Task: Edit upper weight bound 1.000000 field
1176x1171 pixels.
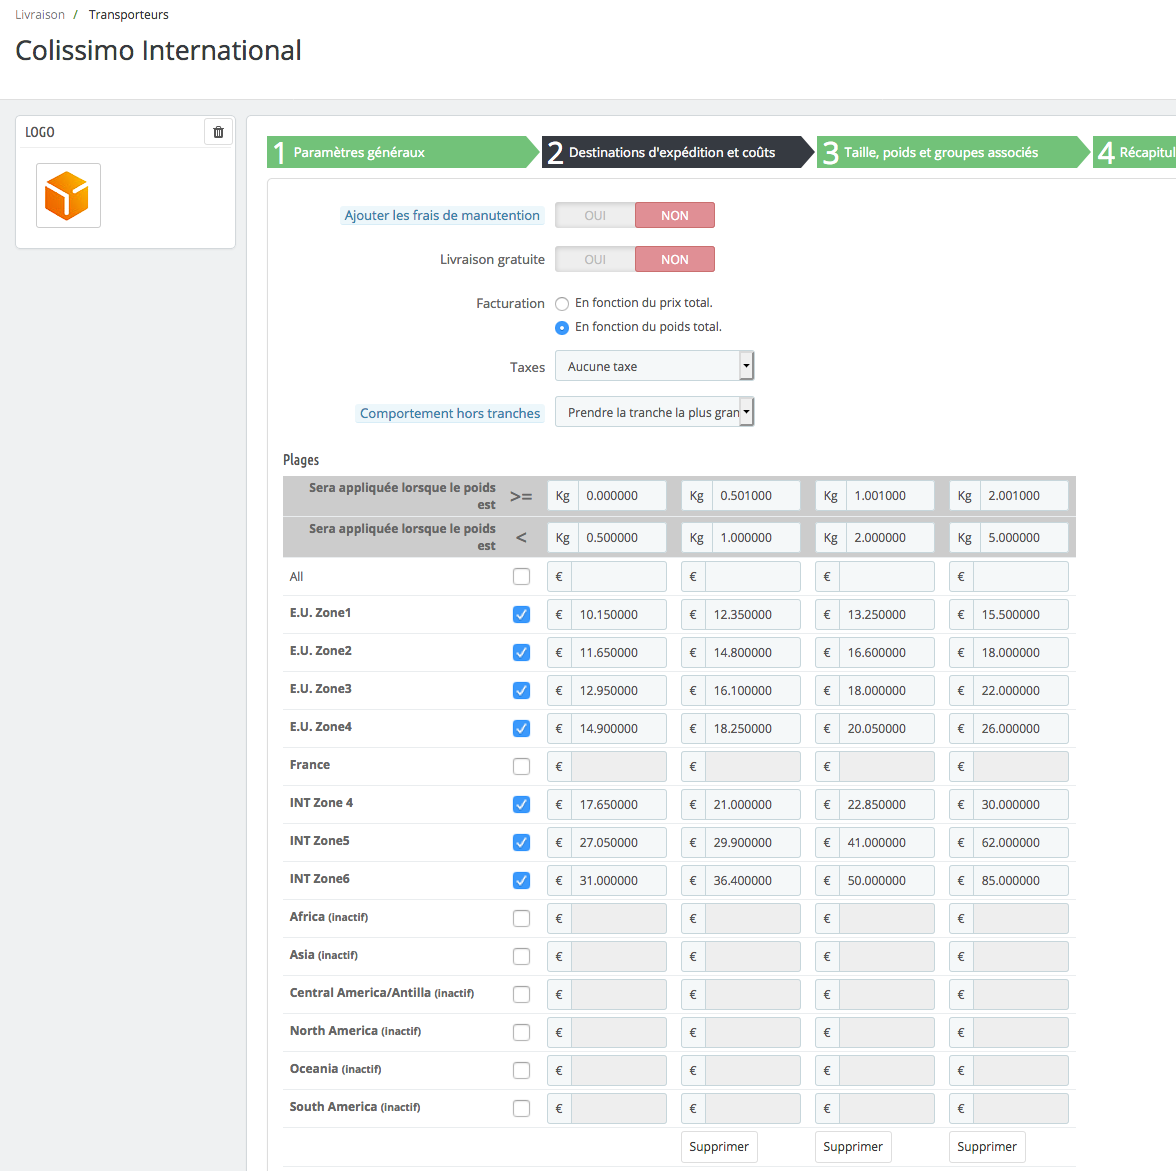Action: point(756,538)
